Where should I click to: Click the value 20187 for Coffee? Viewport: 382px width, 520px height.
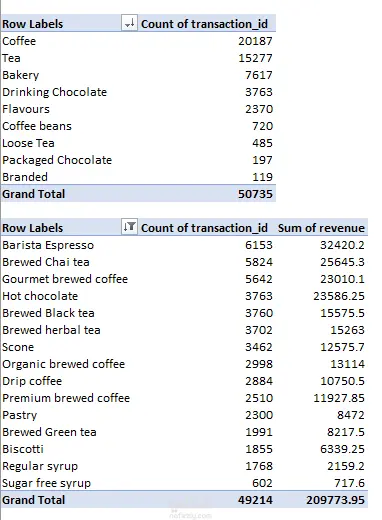255,41
